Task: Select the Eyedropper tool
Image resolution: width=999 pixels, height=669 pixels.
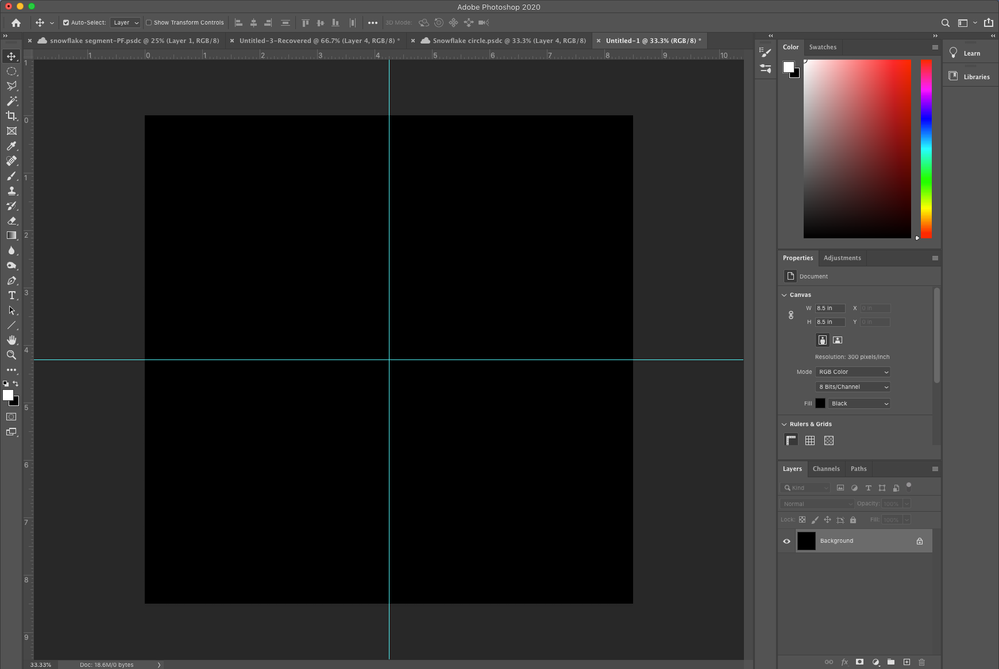Action: (11, 146)
